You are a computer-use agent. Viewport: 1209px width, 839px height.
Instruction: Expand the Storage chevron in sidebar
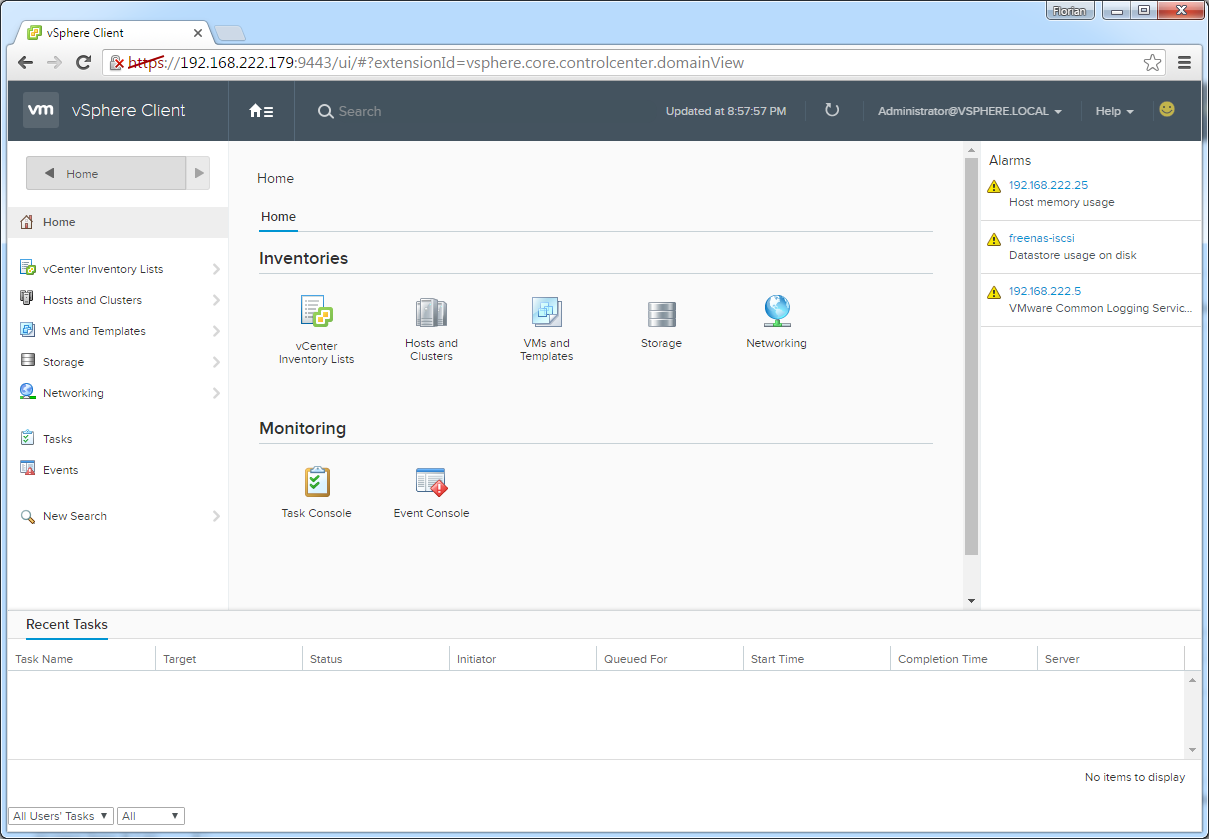click(x=216, y=362)
